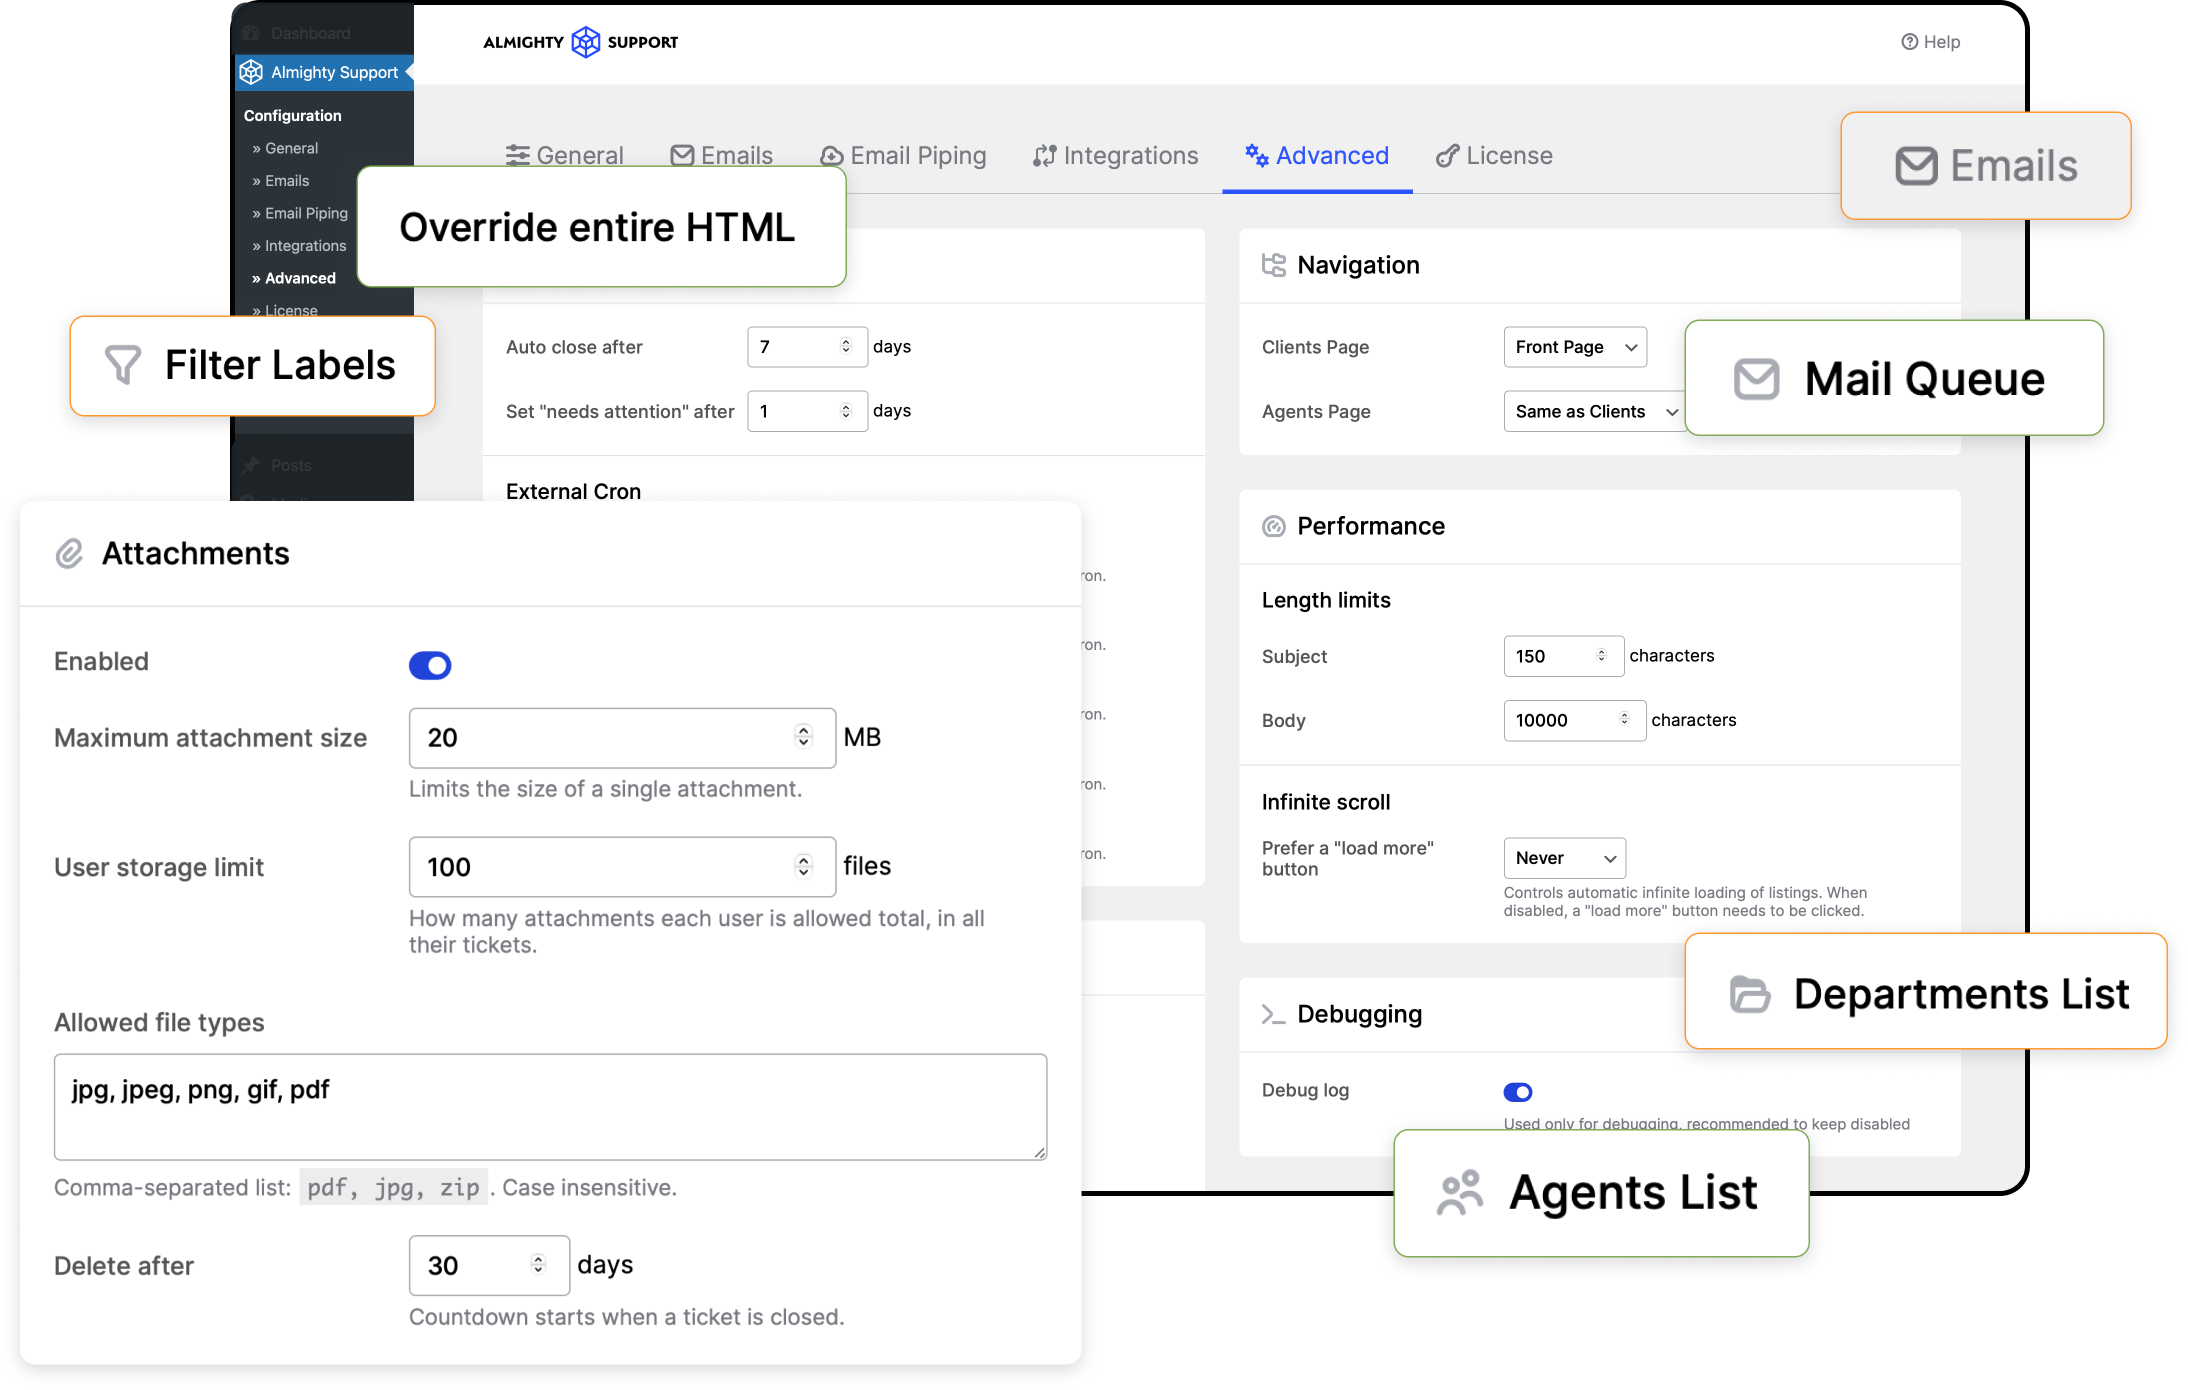Click the Agents List card
The width and height of the screenshot is (2188, 1390).
[x=1601, y=1193]
